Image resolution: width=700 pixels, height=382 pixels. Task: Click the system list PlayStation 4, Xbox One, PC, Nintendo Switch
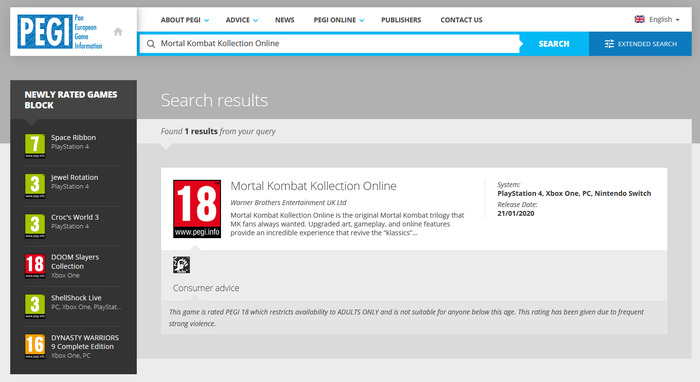tap(574, 193)
